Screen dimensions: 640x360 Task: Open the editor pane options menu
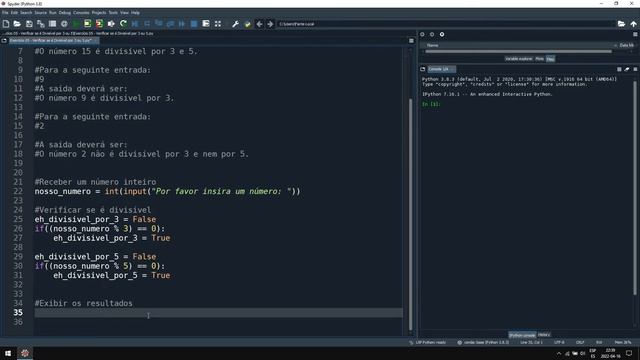[x=411, y=41]
